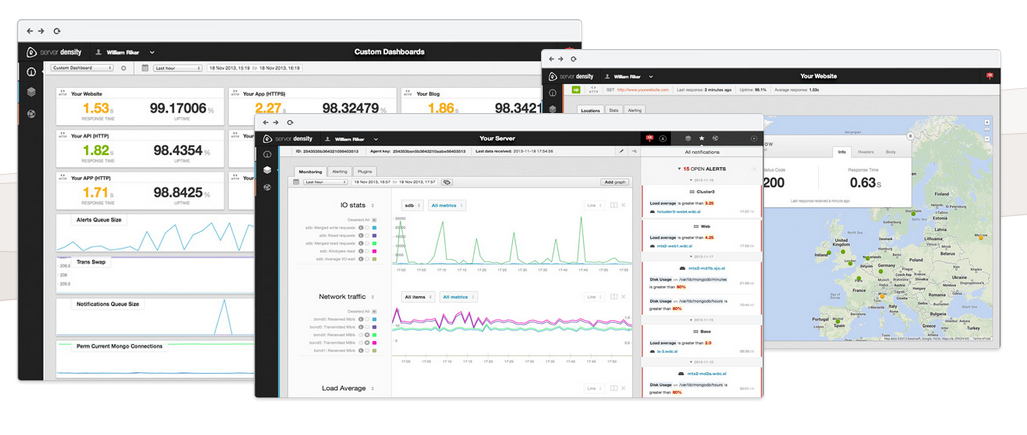Screen dimensions: 1027x435
Task: Click 'sdb: Merged read requests' green color swatch
Action: [374, 243]
